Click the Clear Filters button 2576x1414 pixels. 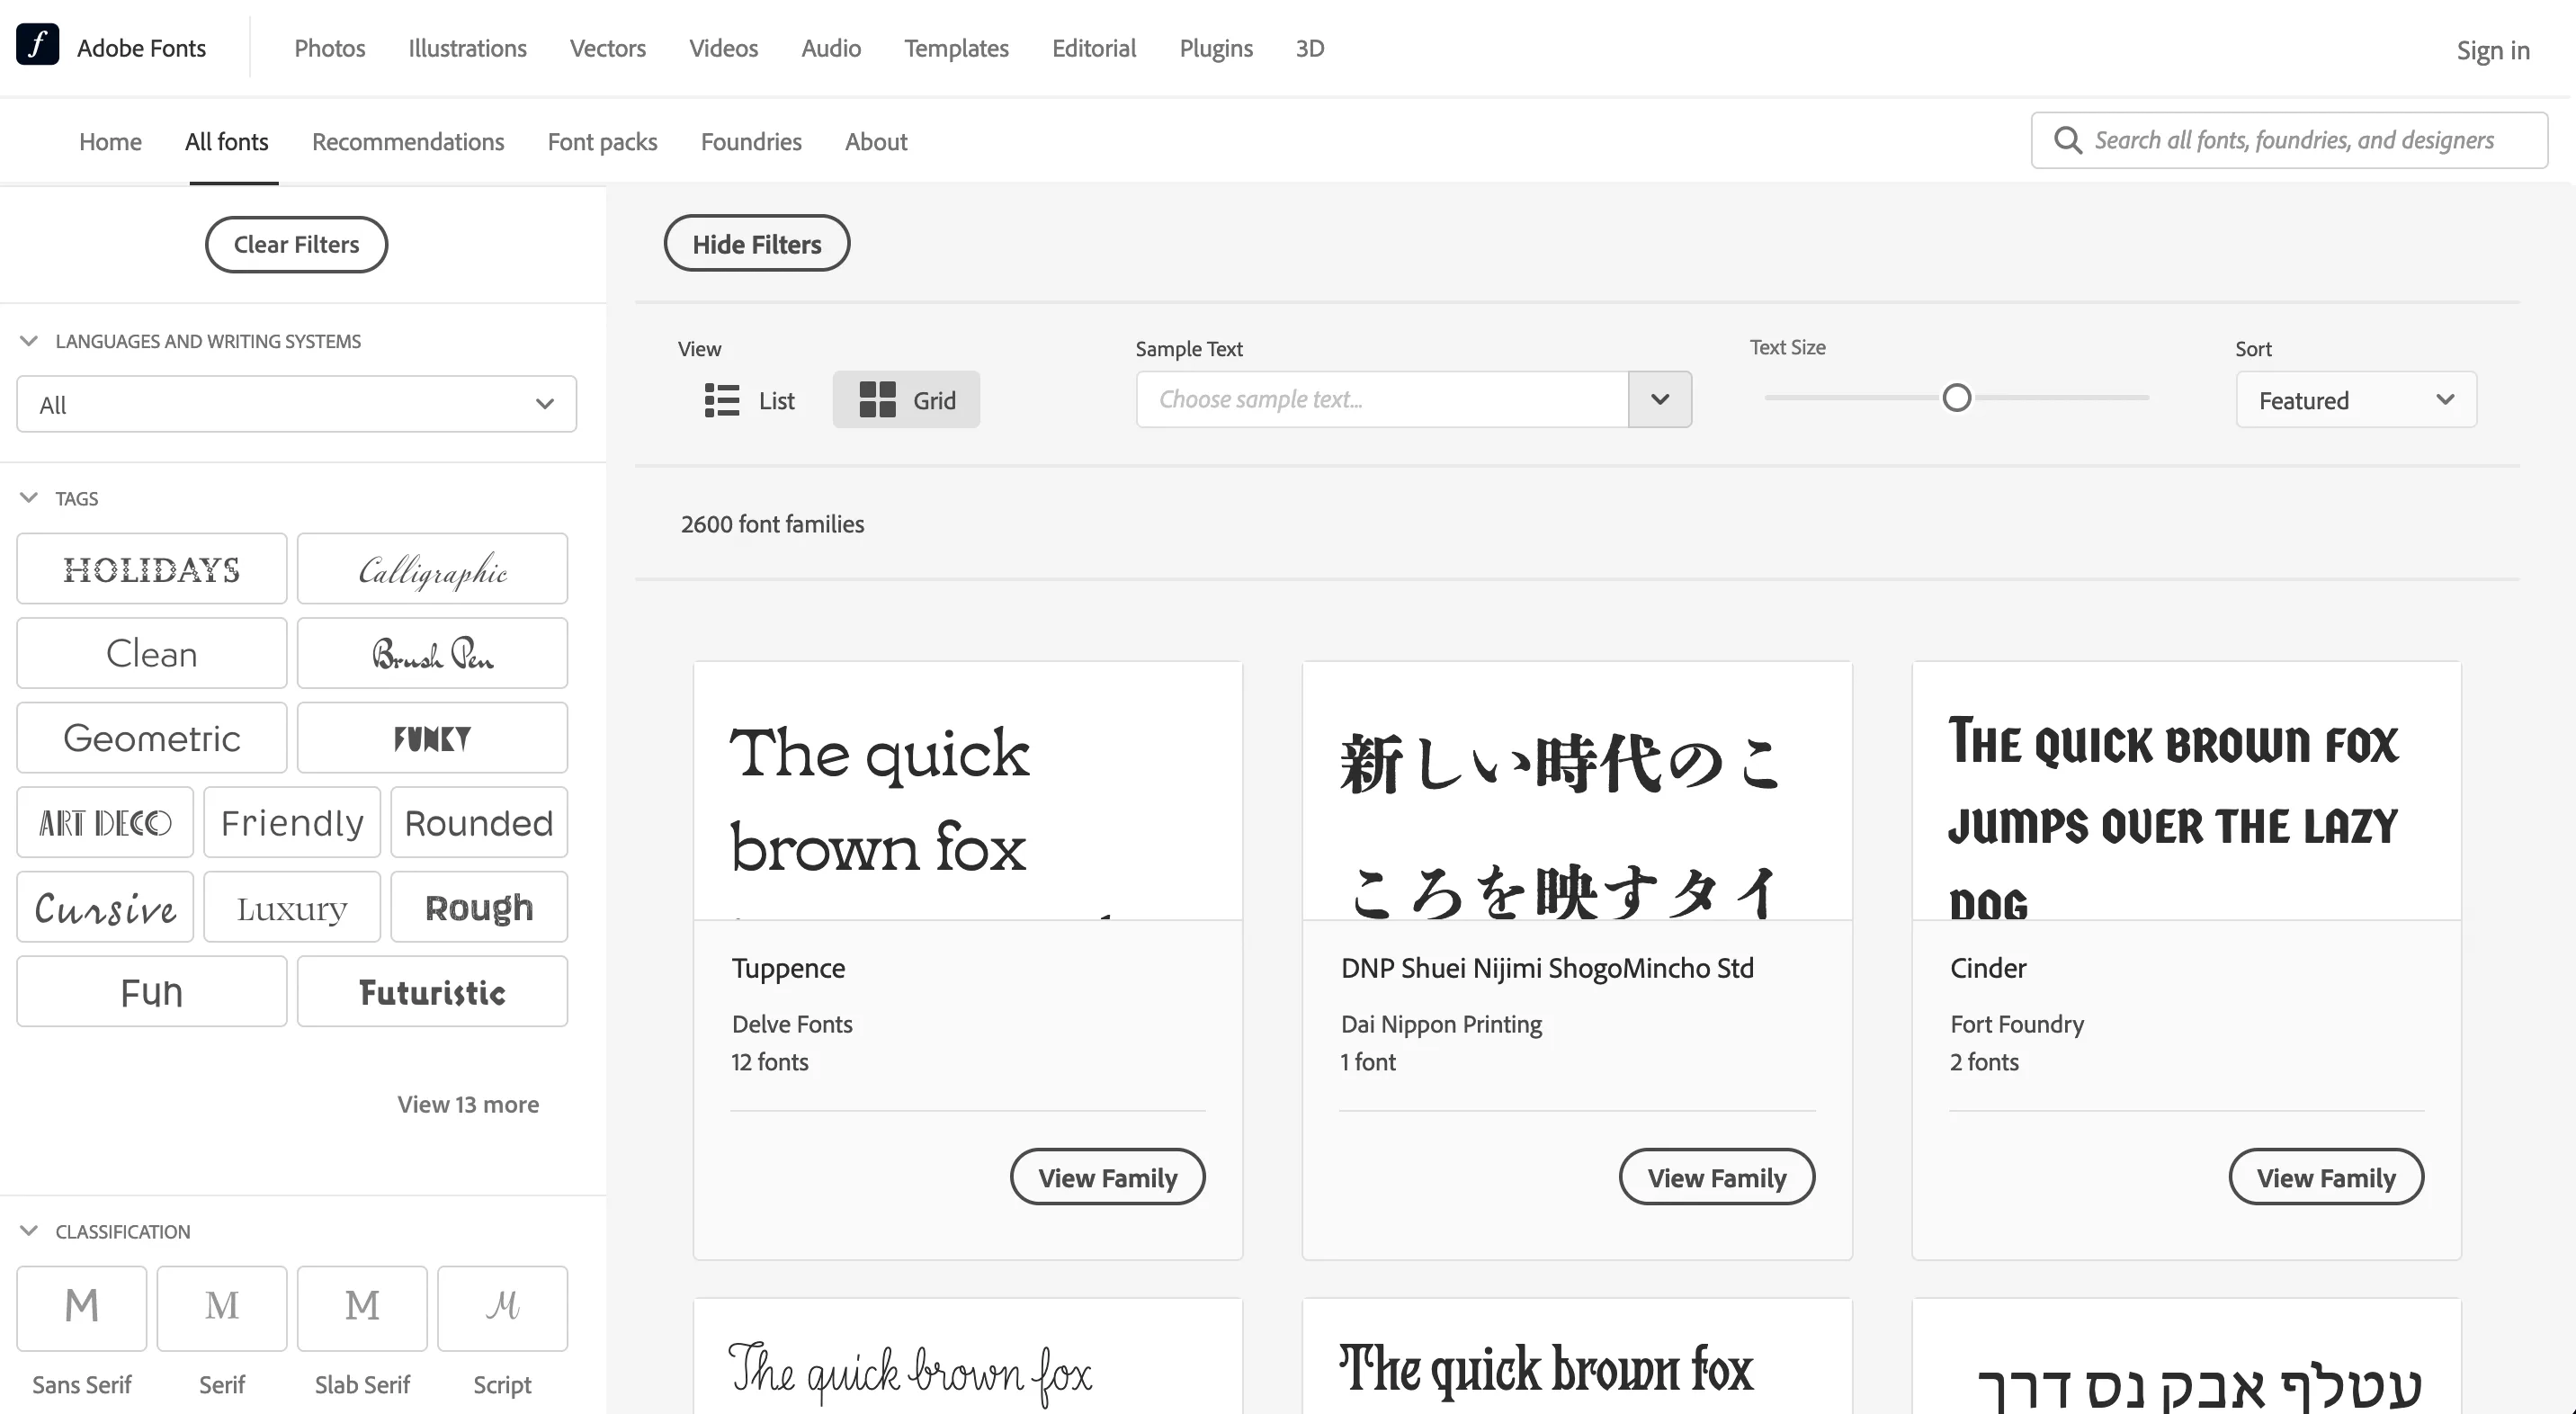pos(296,244)
